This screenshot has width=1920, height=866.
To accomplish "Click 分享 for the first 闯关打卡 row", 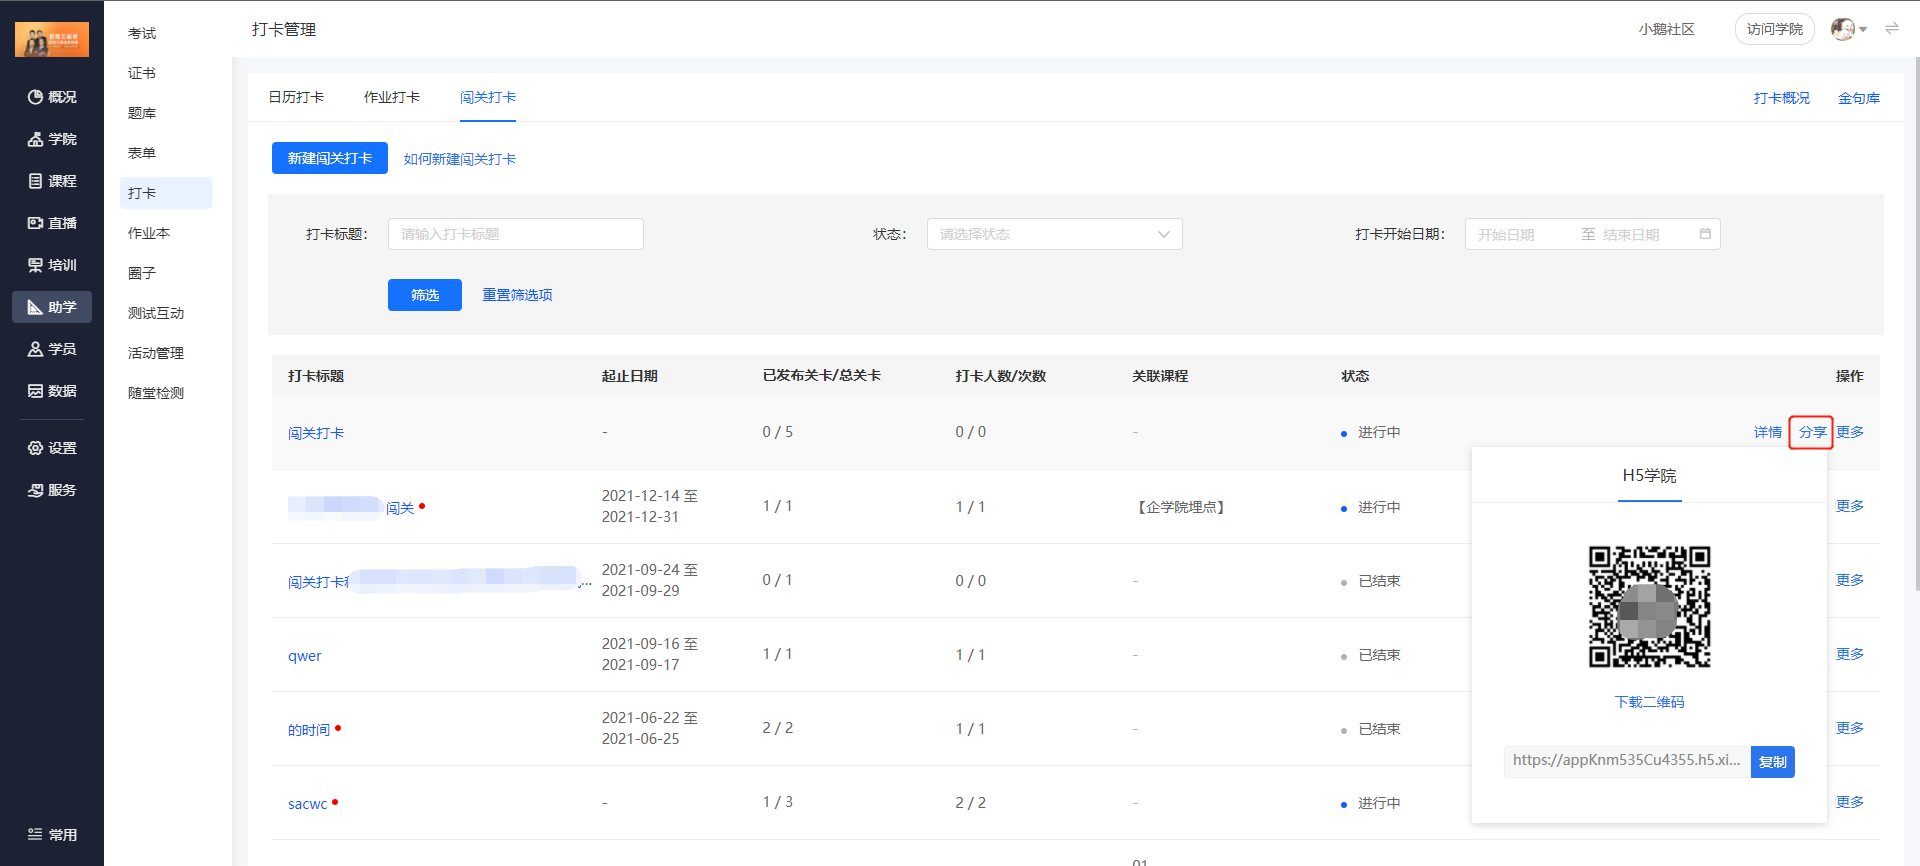I will tap(1812, 432).
